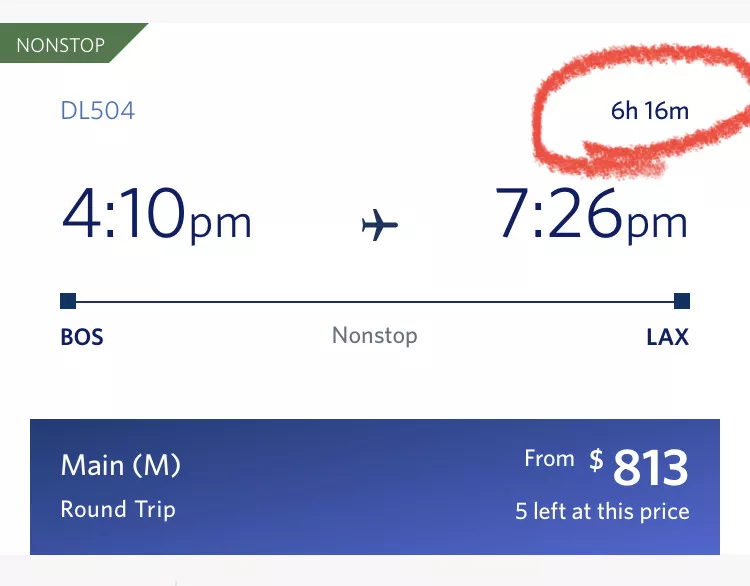Click the square origin marker above BOS
750x586 pixels.
pyautogui.click(x=68, y=301)
